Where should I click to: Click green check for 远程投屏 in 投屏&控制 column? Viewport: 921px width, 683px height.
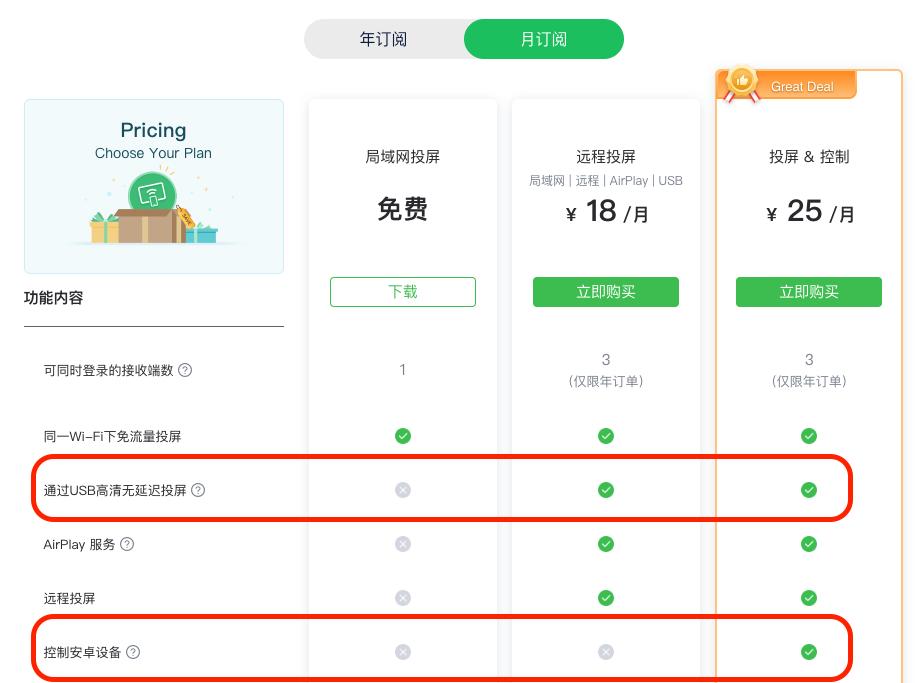[809, 598]
